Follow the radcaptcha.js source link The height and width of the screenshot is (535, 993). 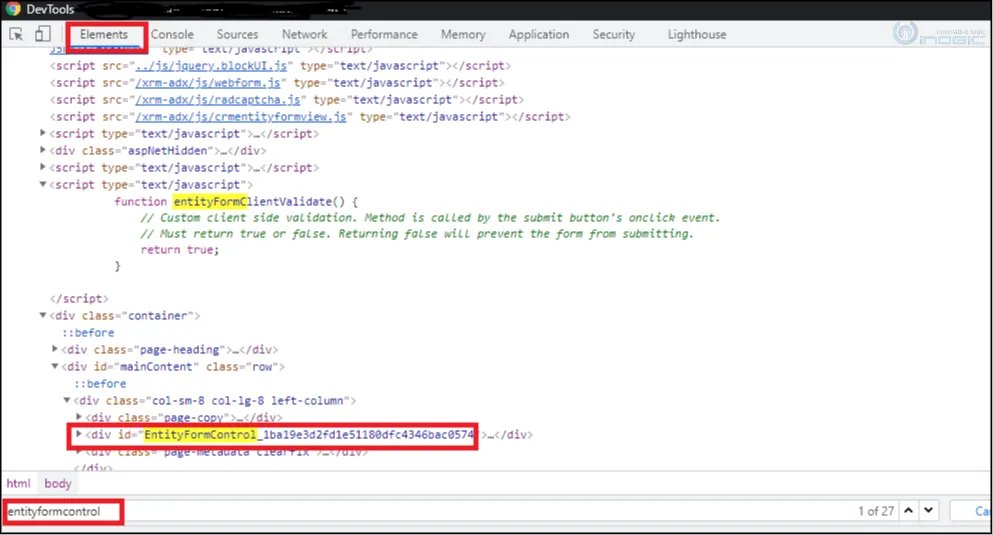(217, 100)
